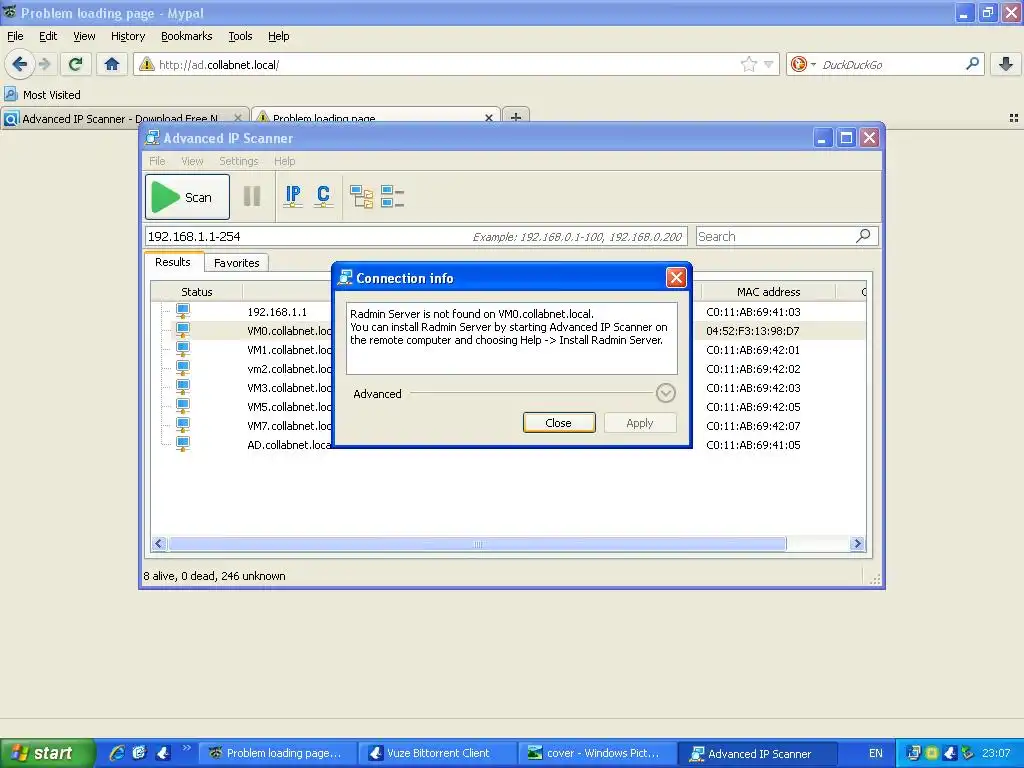The height and width of the screenshot is (768, 1024).
Task: Click the computer icon beside 192.168.1.1
Action: pos(183,311)
